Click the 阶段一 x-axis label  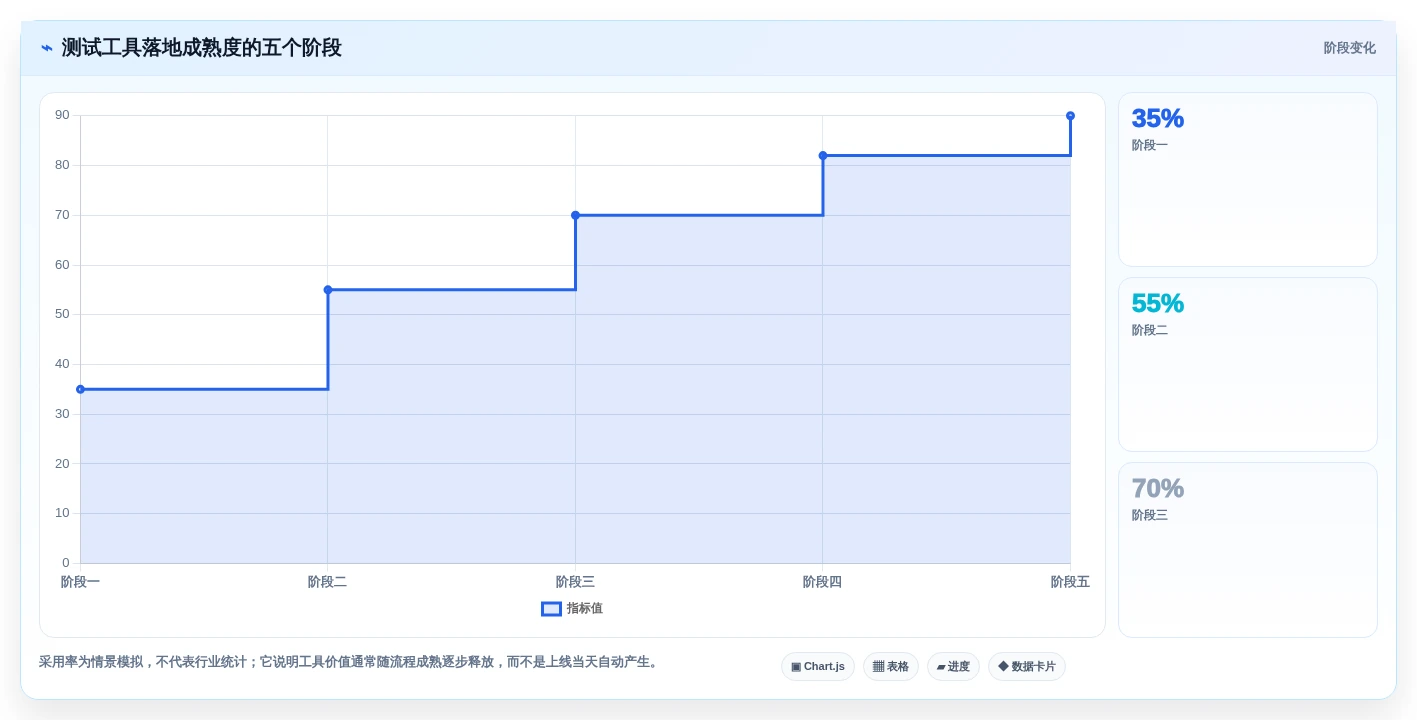80,582
